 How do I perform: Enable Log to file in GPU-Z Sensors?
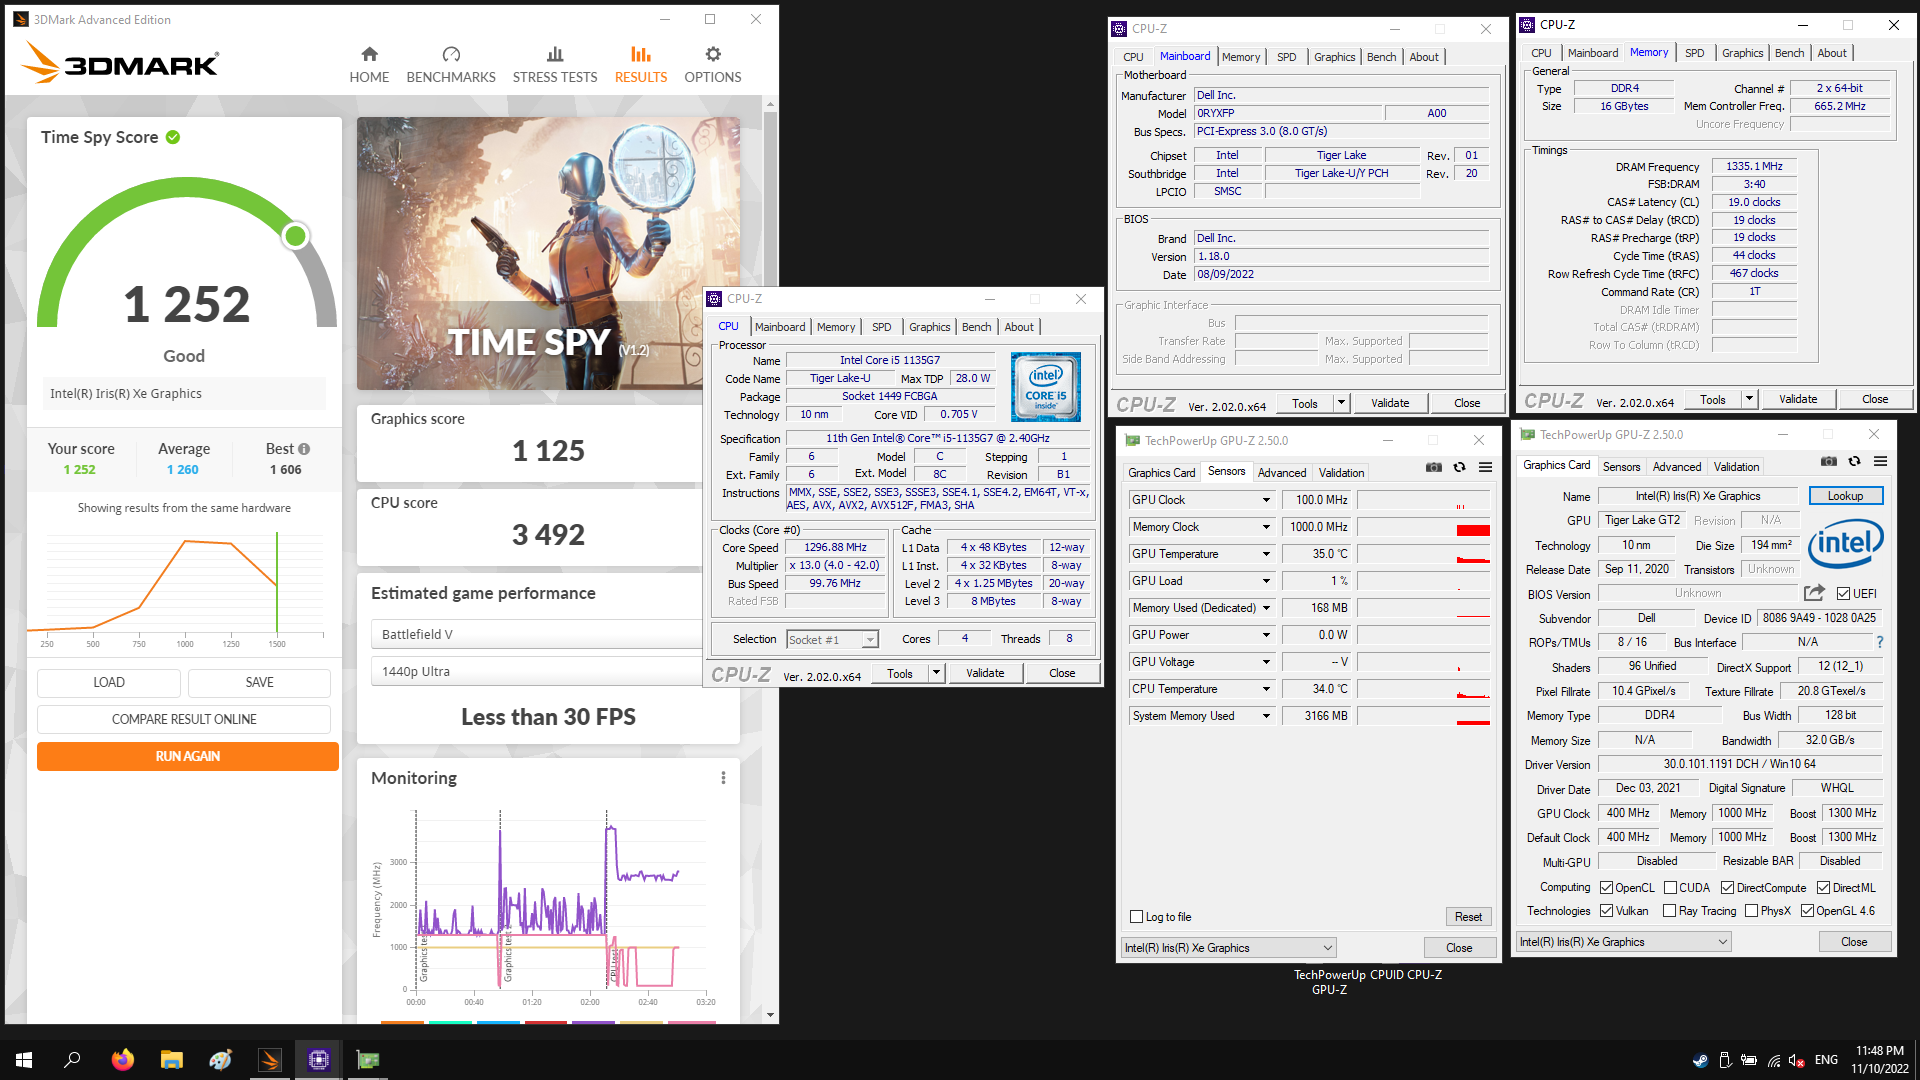pyautogui.click(x=1136, y=917)
